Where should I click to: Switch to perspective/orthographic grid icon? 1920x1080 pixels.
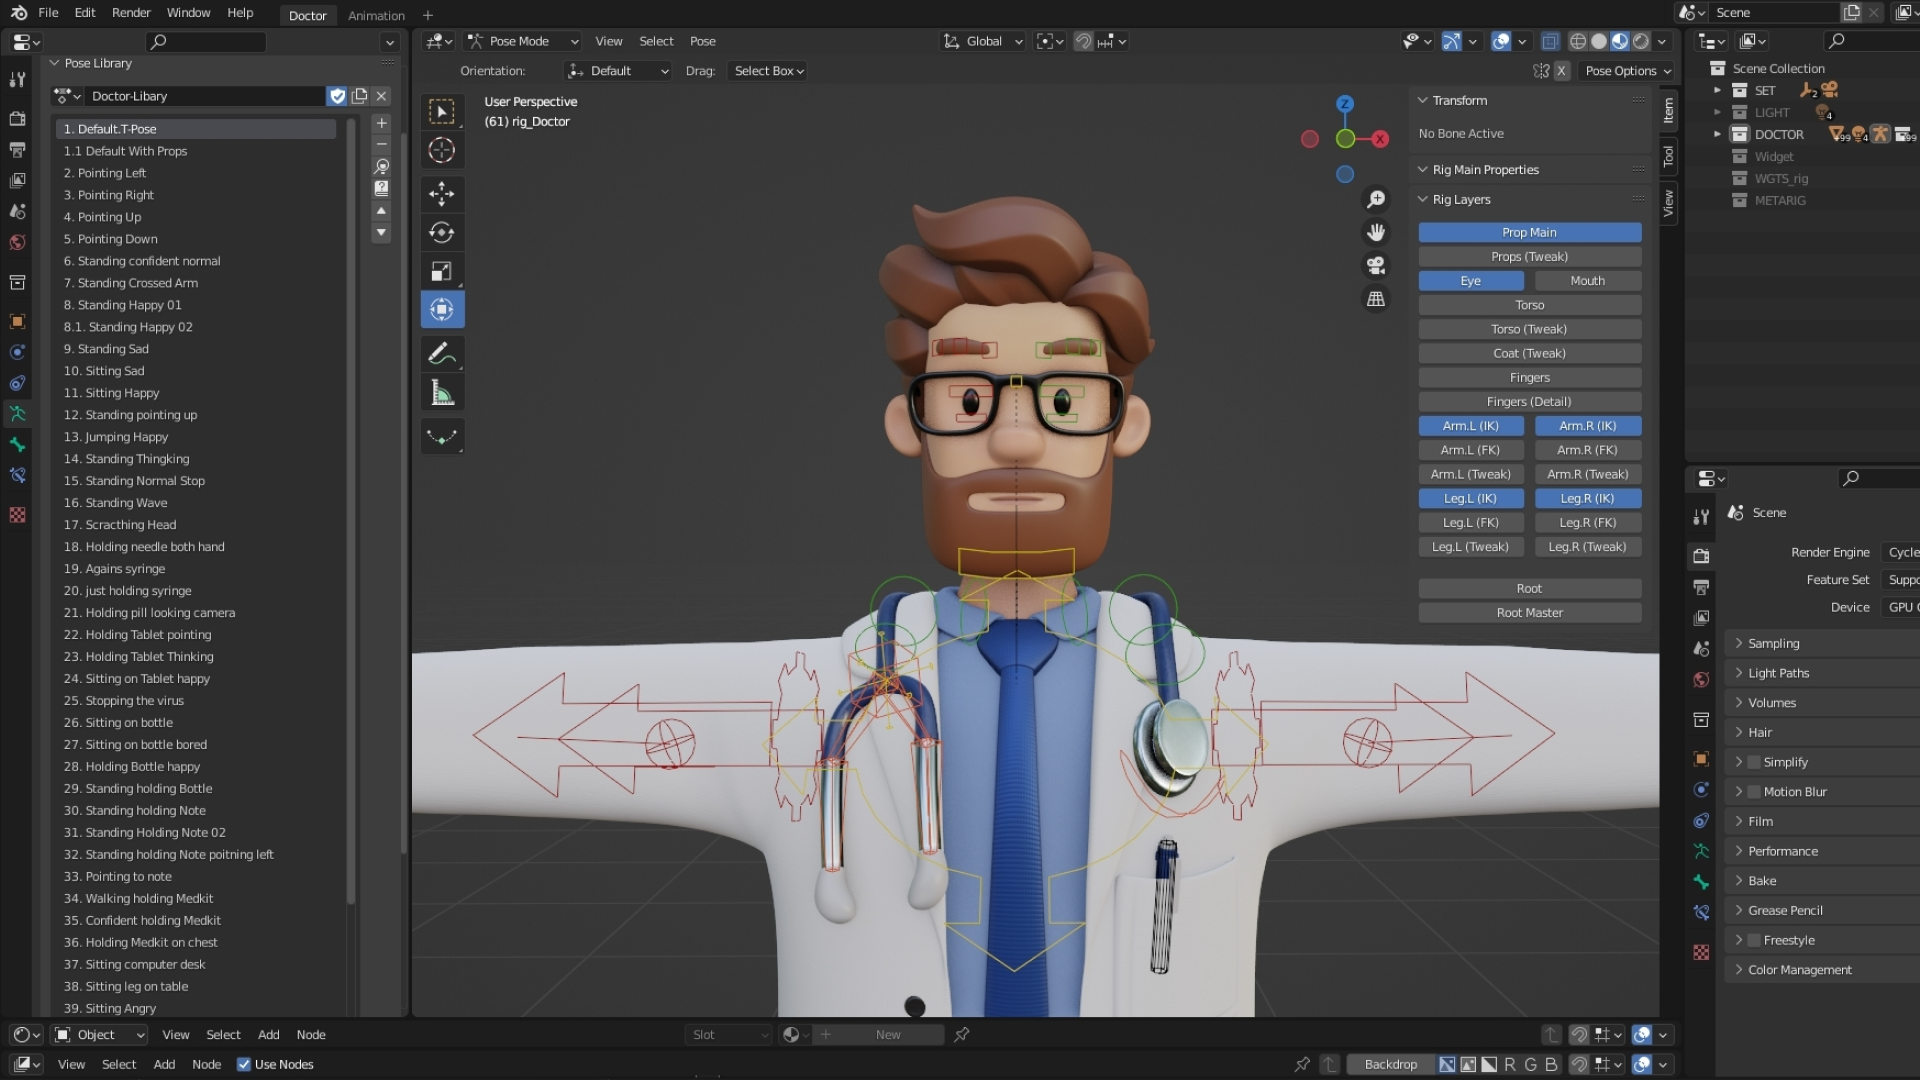[1376, 299]
